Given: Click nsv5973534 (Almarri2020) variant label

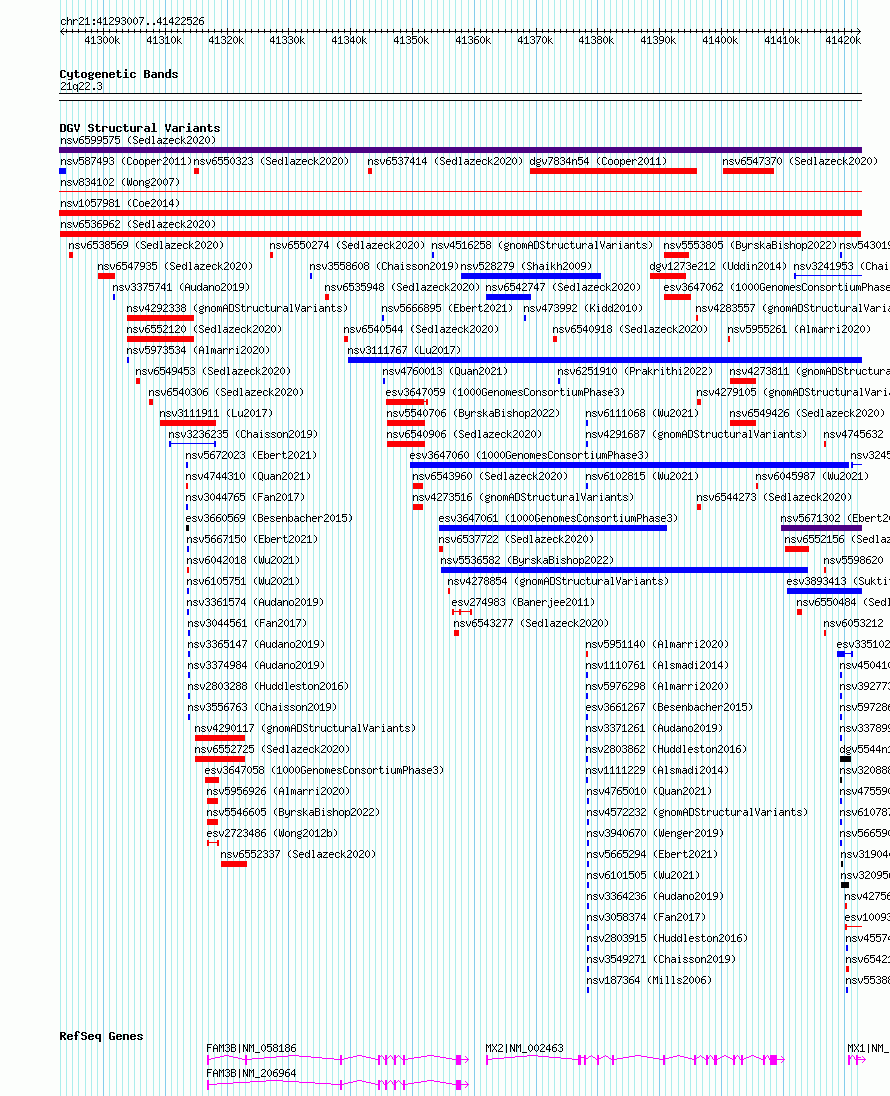Looking at the screenshot, I should click(x=198, y=349).
